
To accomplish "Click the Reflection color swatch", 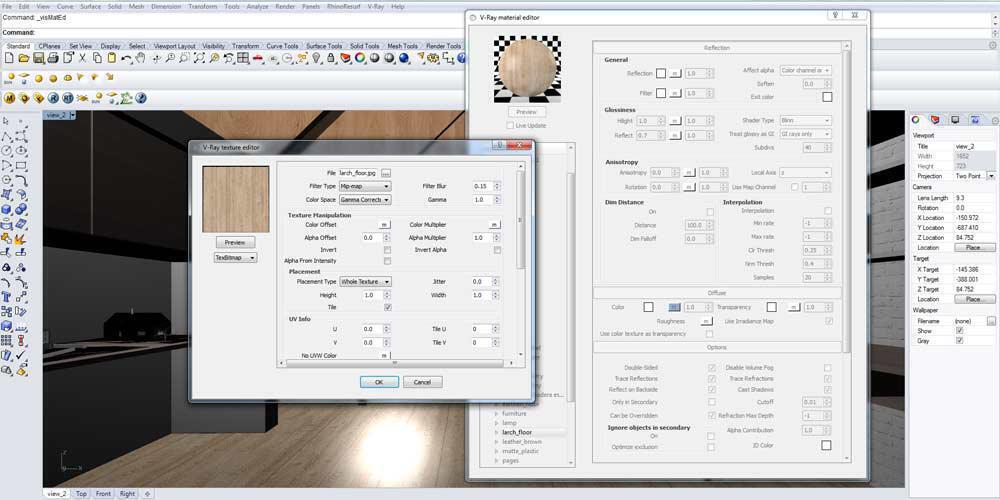I will [661, 74].
